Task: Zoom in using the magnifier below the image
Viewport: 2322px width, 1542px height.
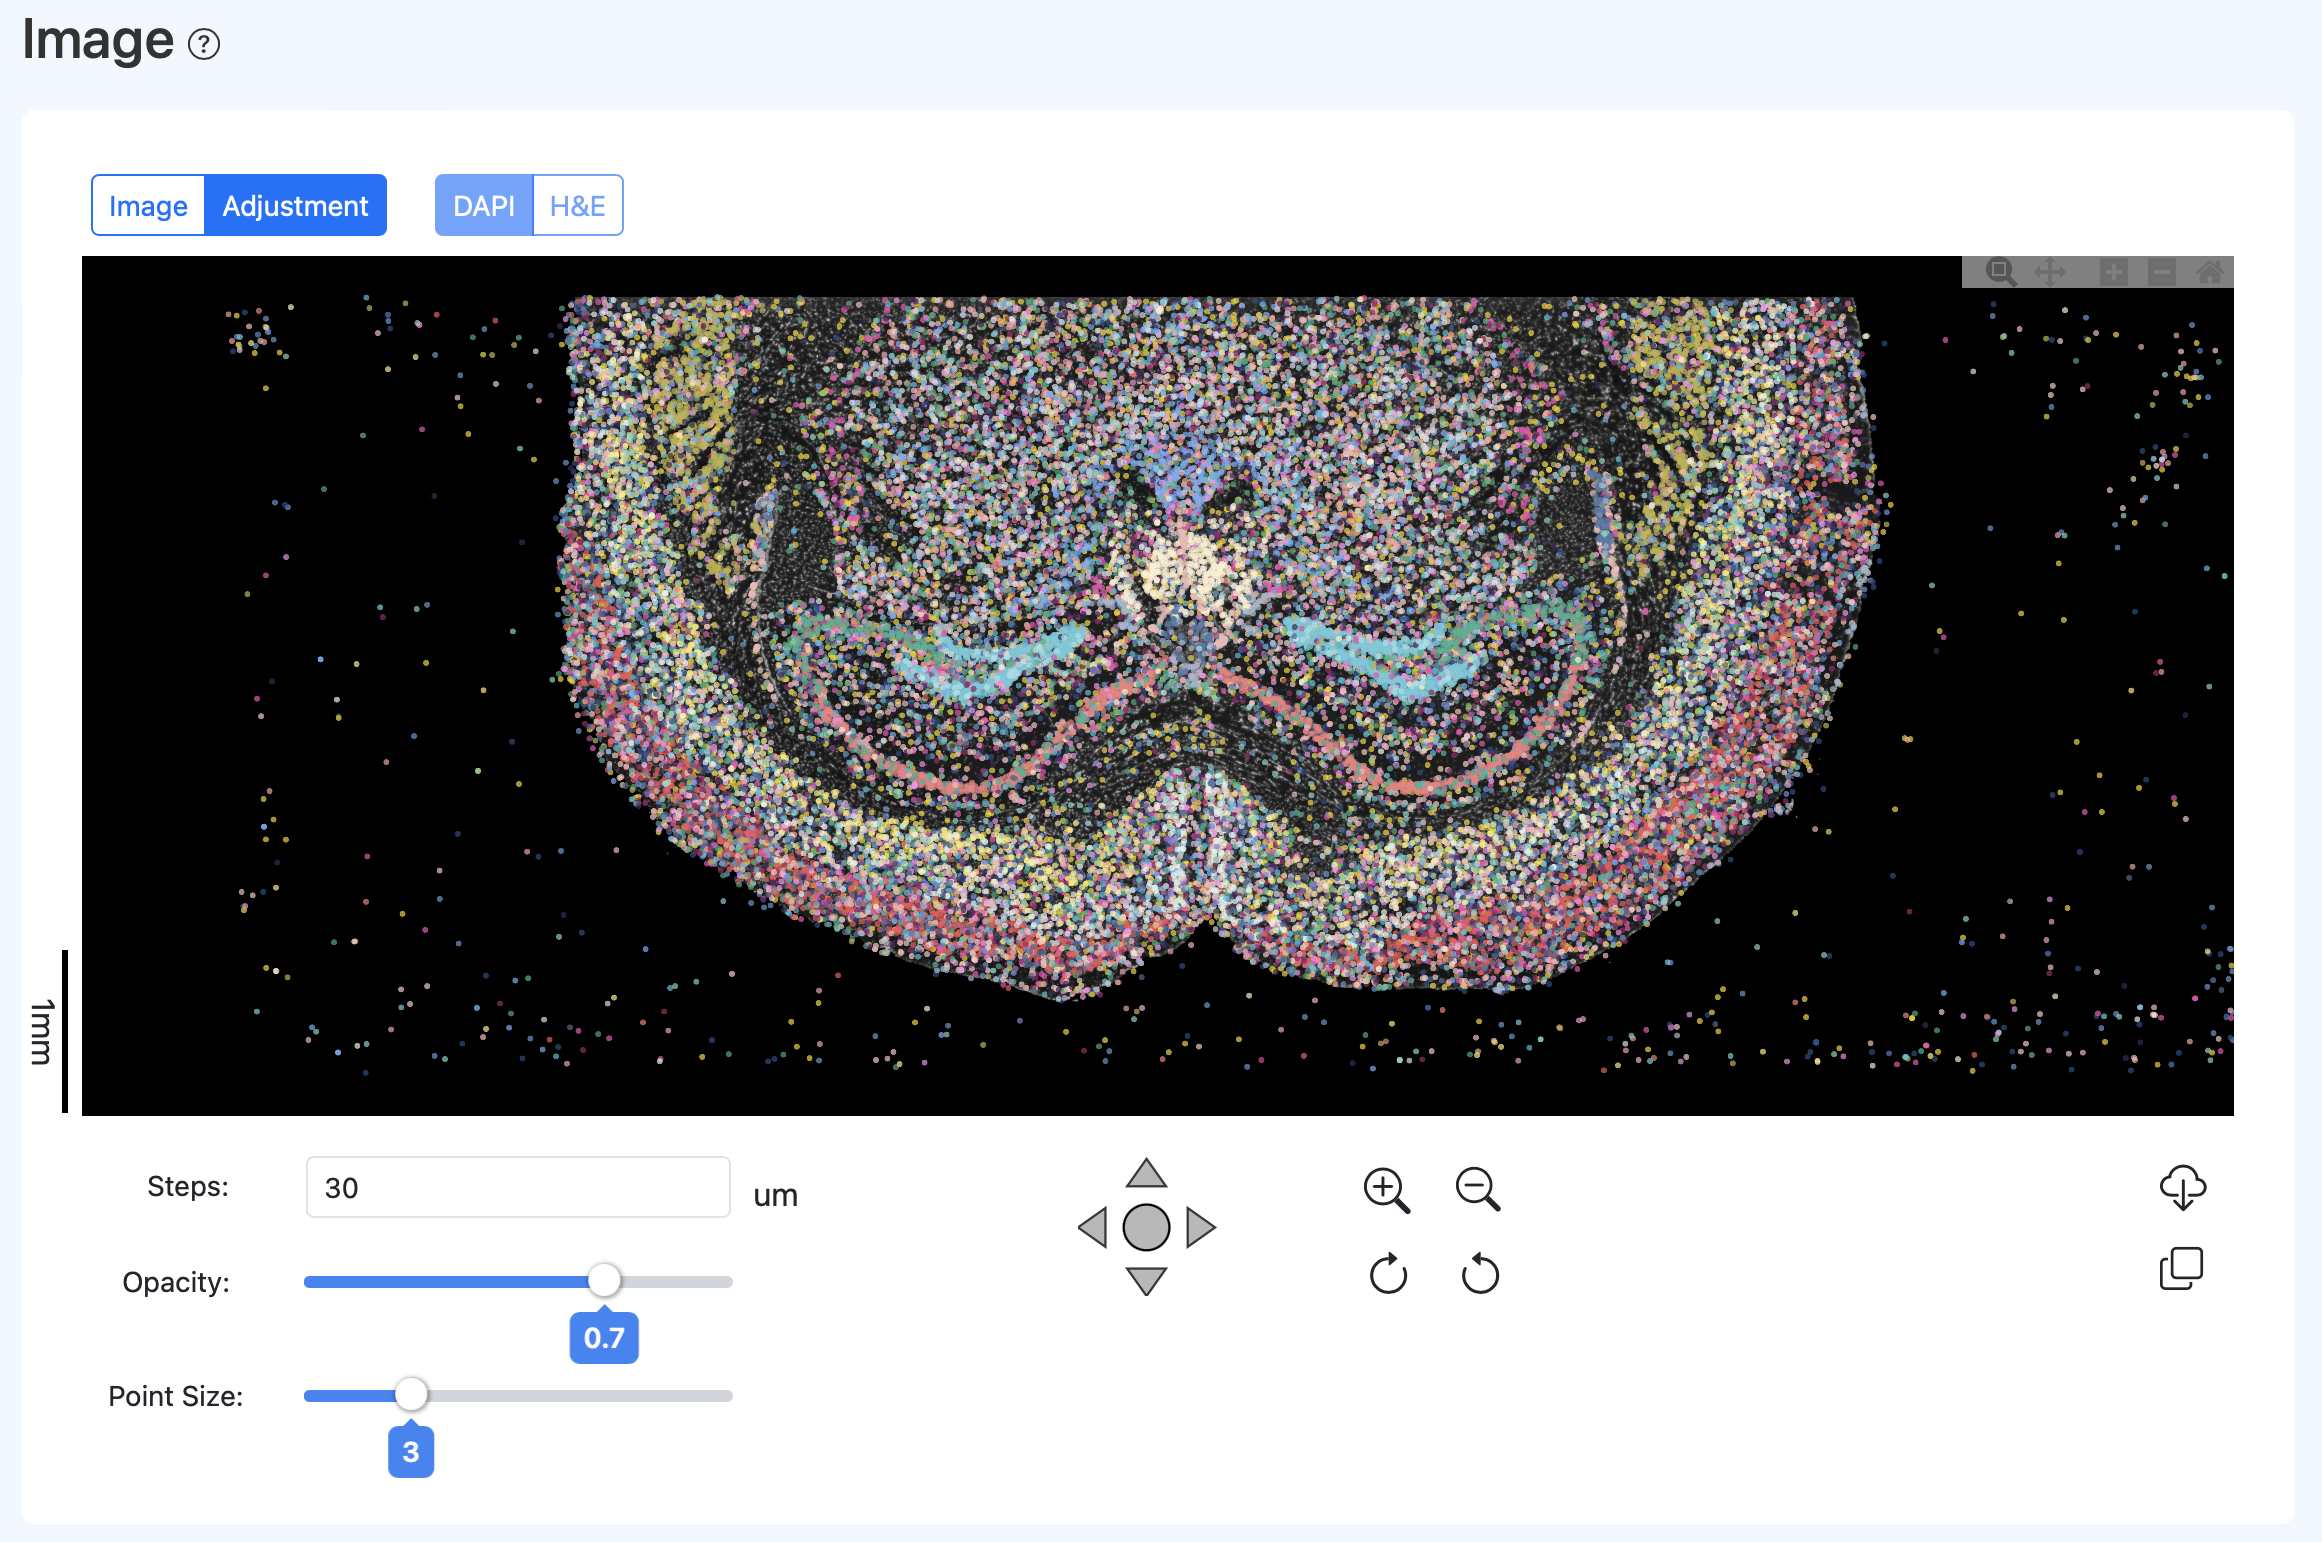Action: coord(1385,1189)
